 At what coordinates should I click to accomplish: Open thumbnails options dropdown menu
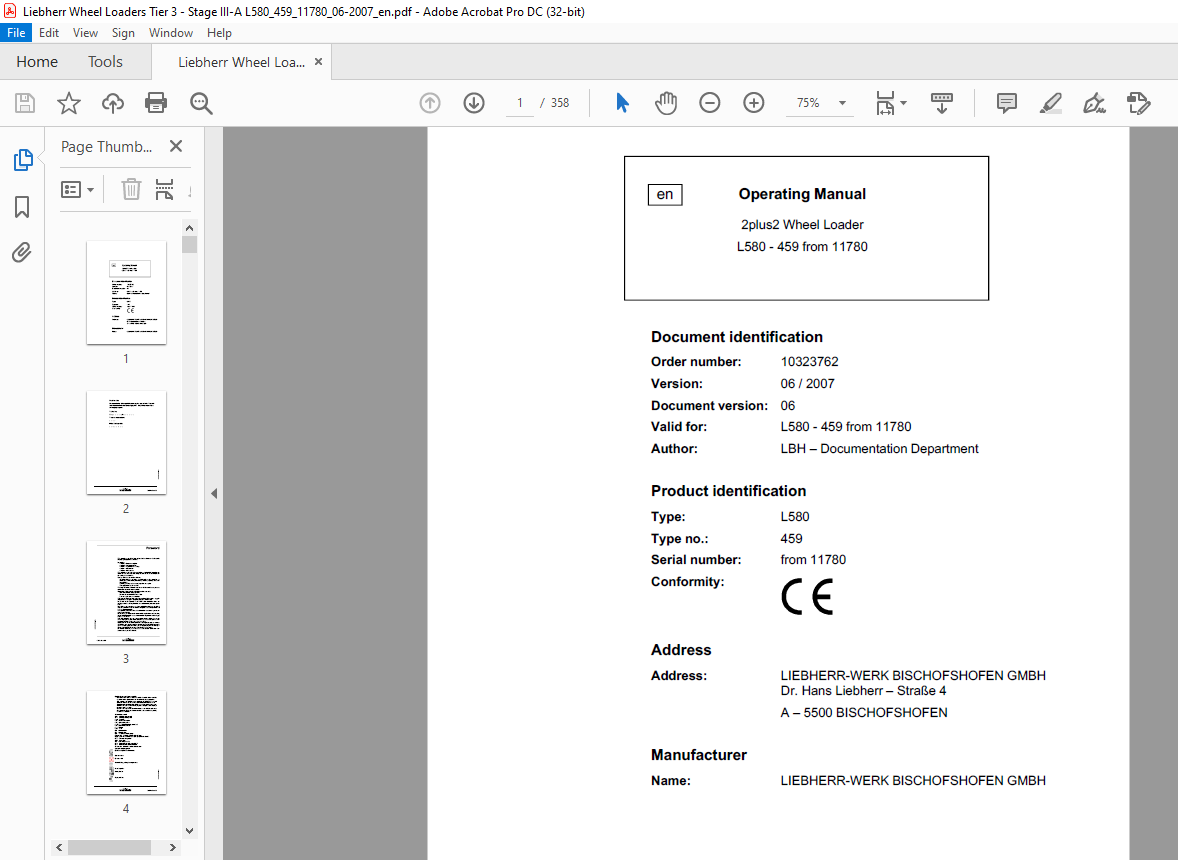pyautogui.click(x=77, y=189)
